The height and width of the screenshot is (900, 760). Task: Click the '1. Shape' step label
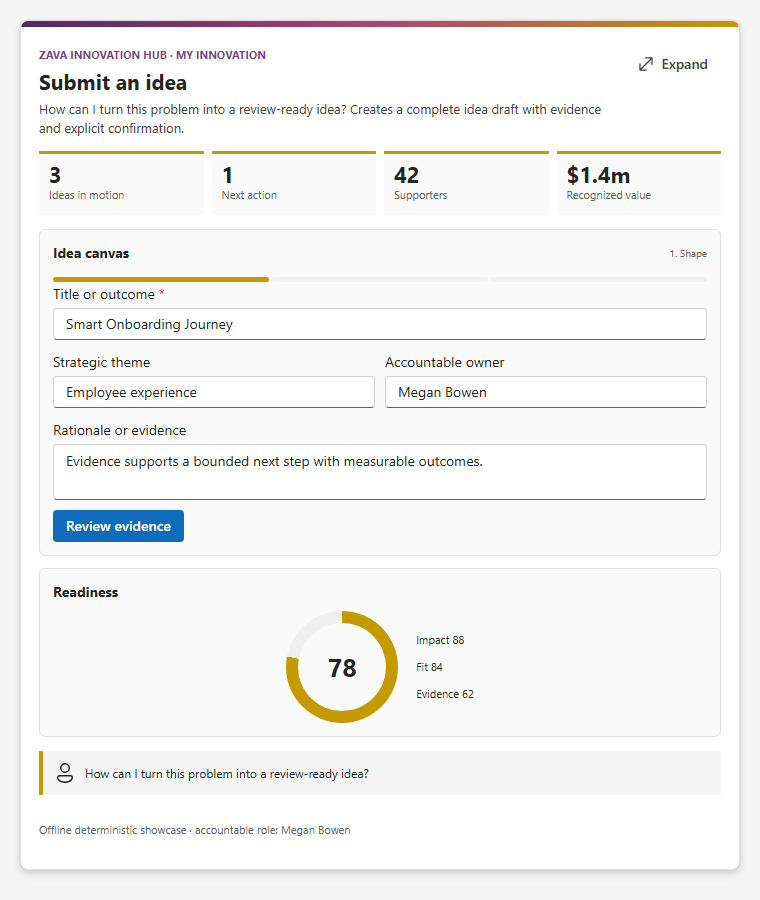[x=688, y=254]
